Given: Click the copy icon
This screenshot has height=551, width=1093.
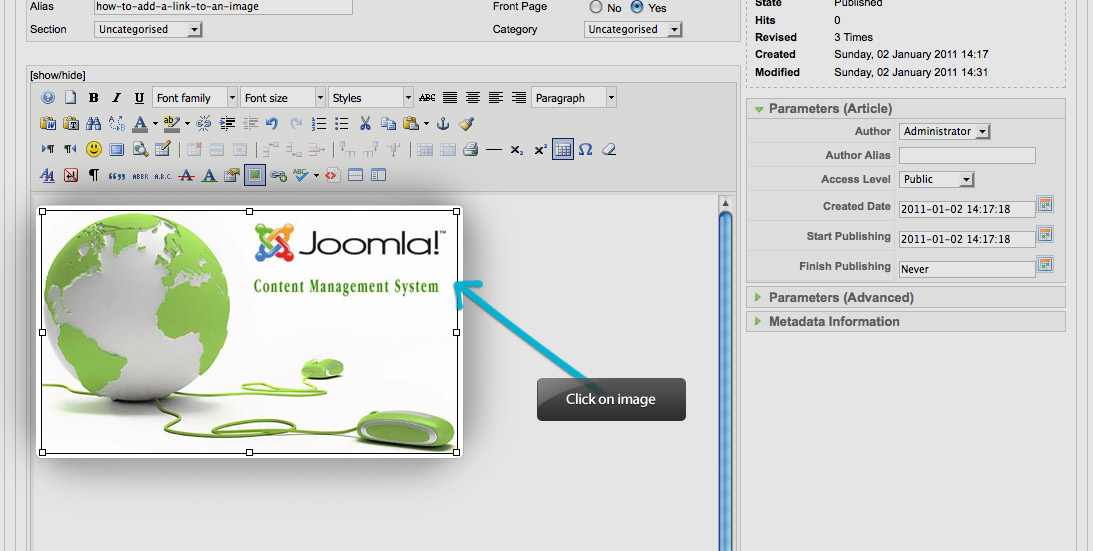Looking at the screenshot, I should click(388, 123).
